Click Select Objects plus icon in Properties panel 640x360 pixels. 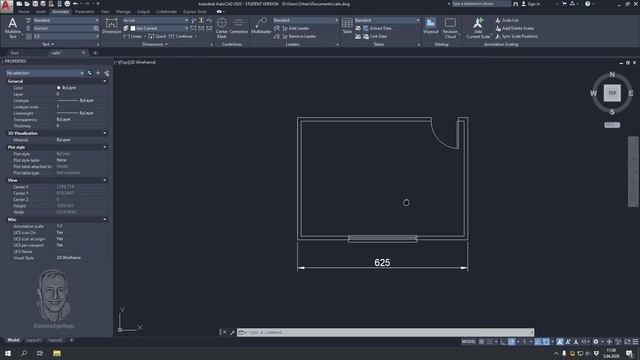coord(98,73)
